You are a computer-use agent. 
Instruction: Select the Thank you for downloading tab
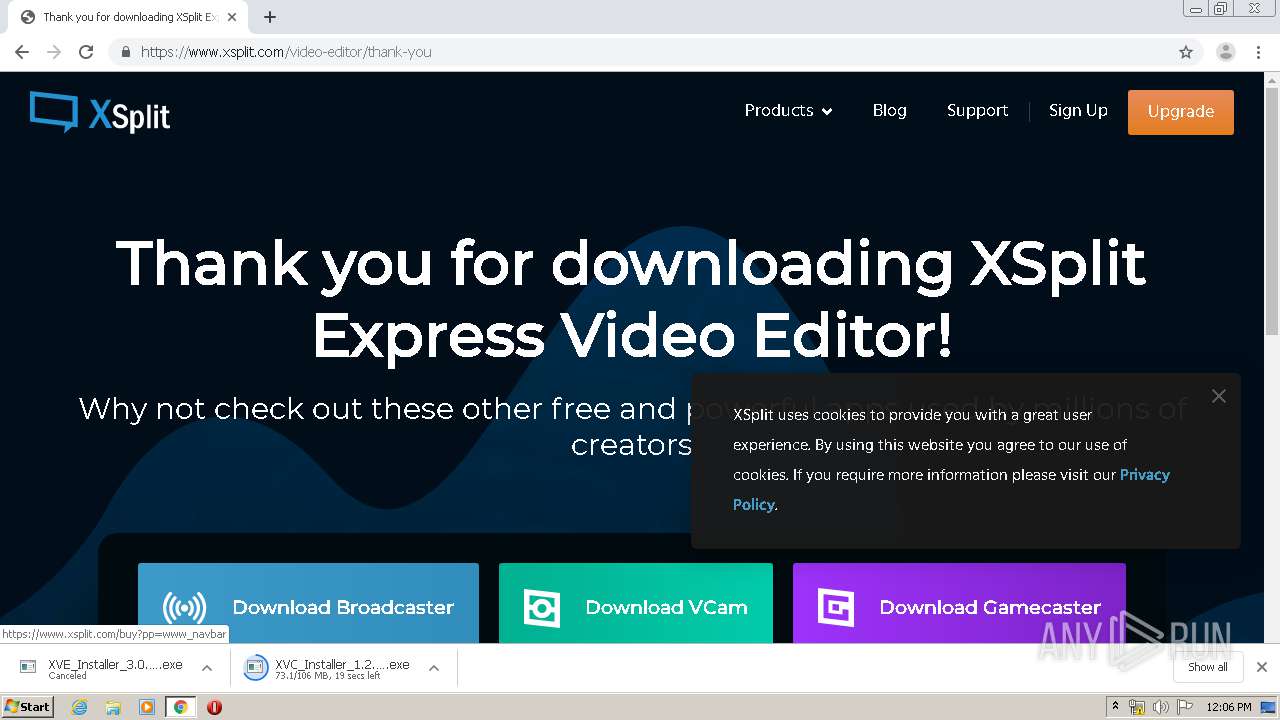point(129,17)
